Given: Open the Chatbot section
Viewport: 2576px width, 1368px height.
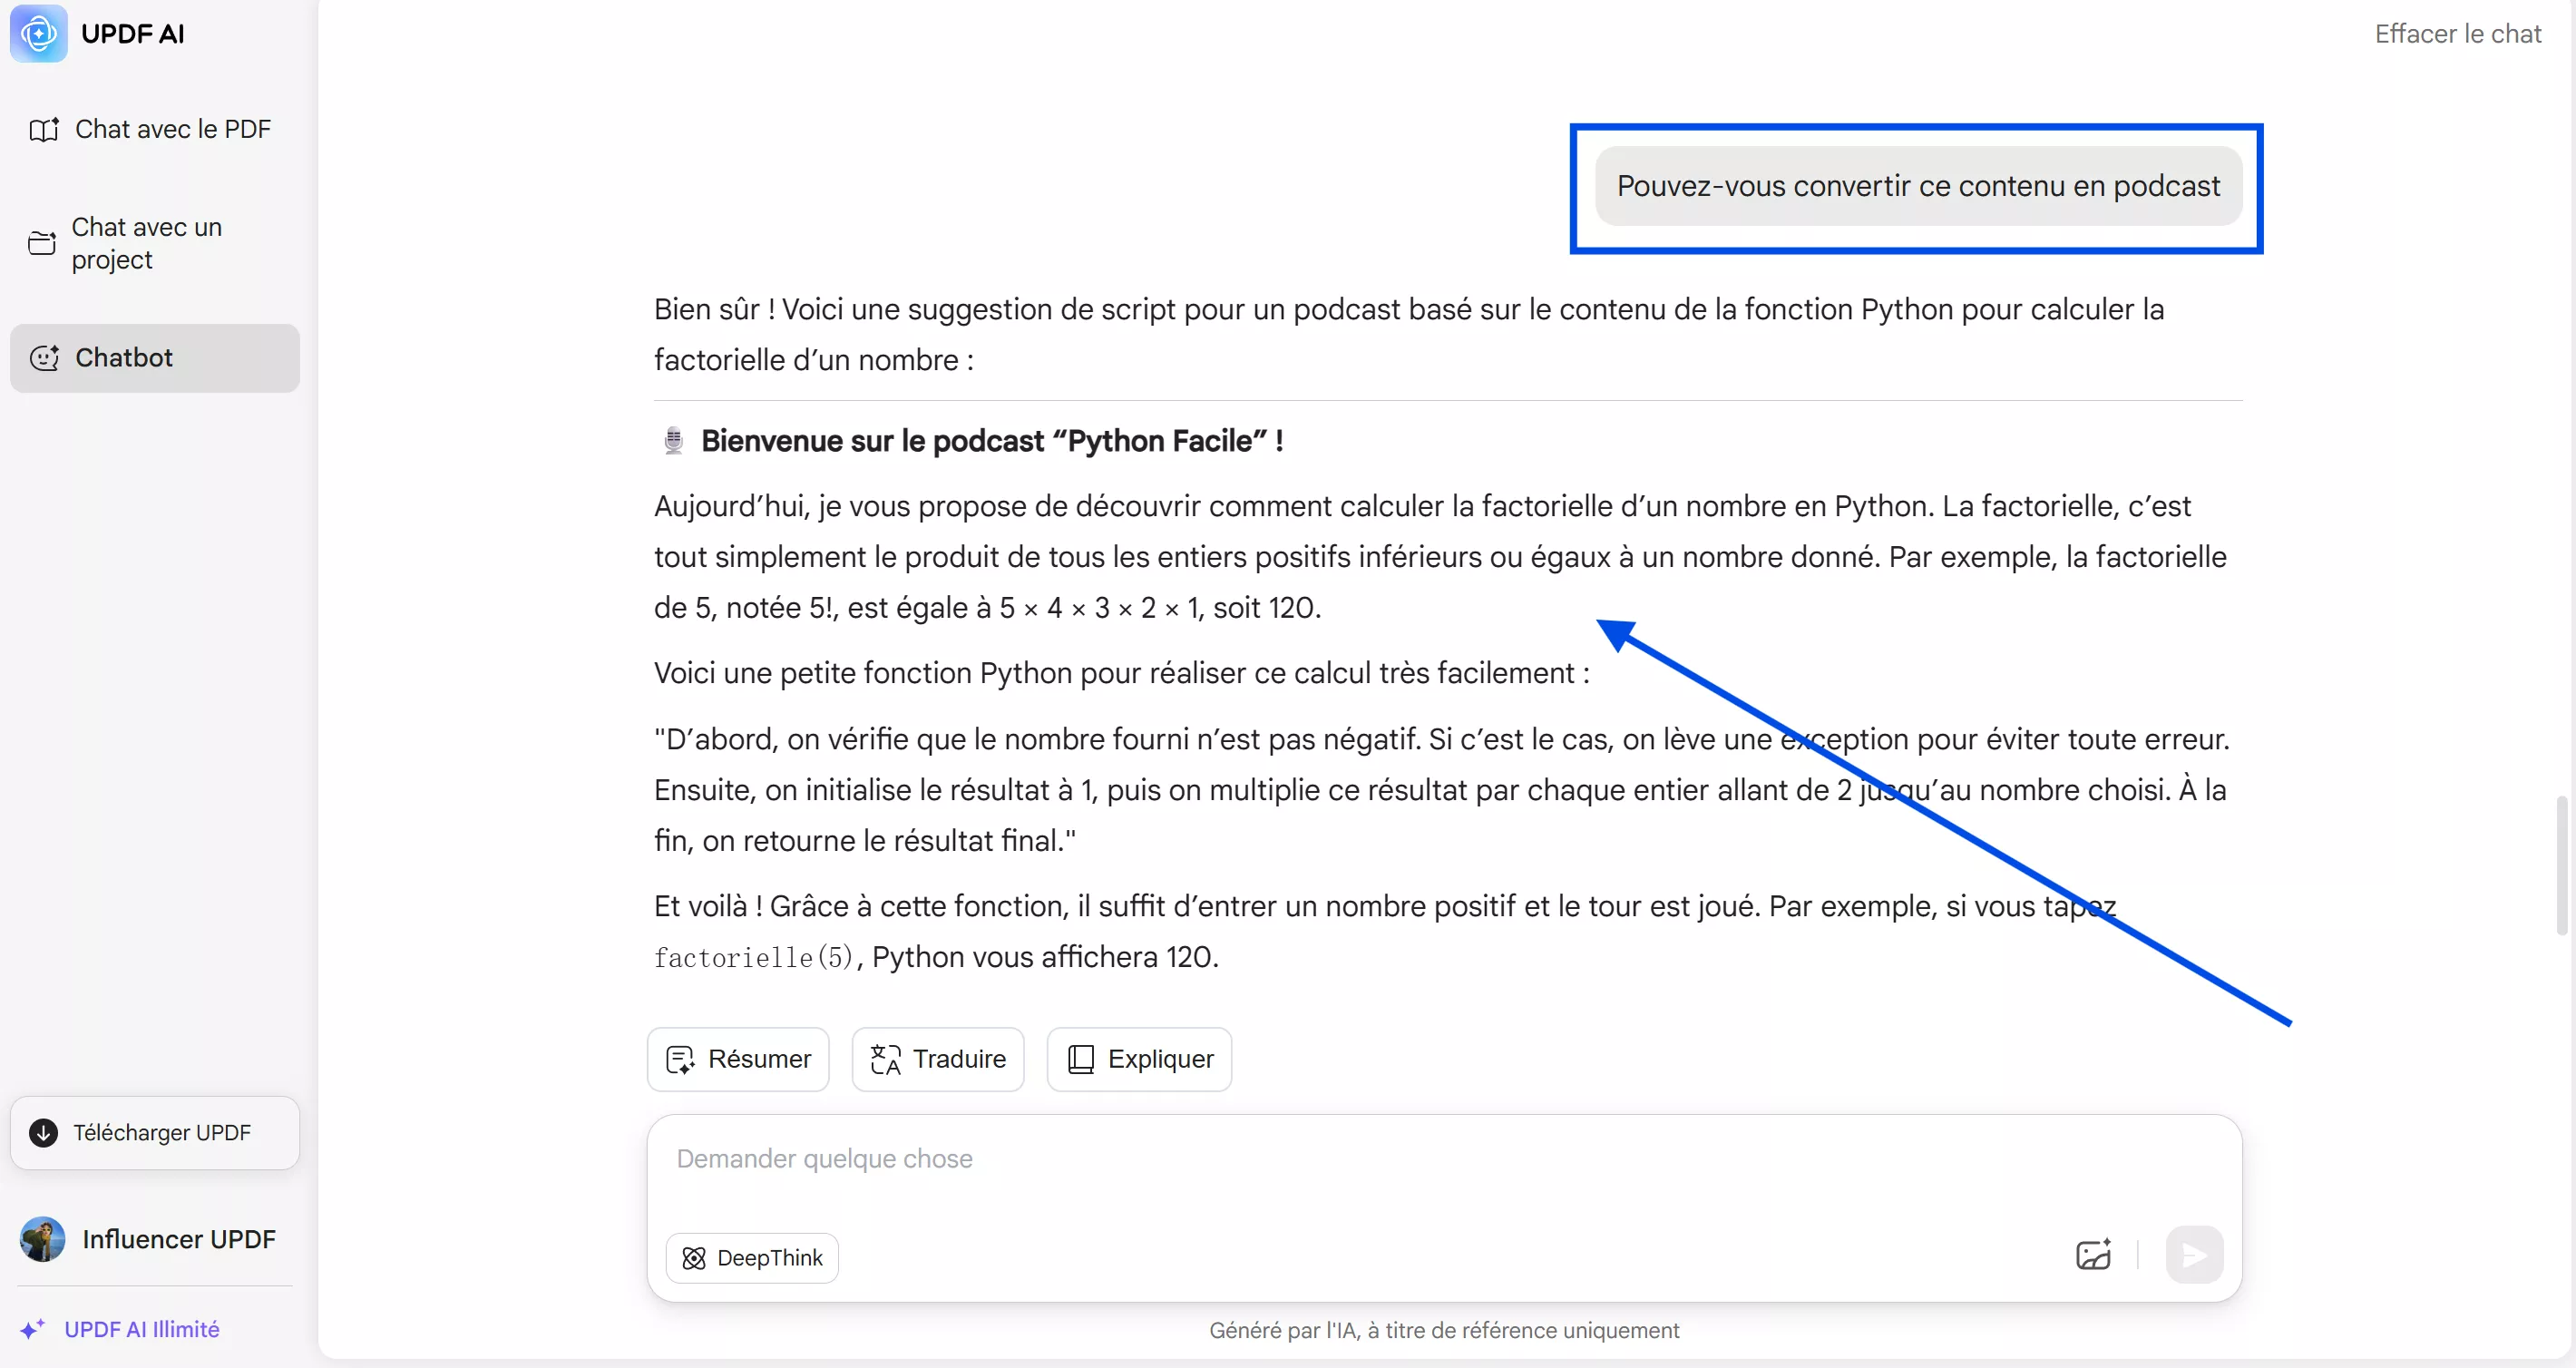Looking at the screenshot, I should pos(126,357).
